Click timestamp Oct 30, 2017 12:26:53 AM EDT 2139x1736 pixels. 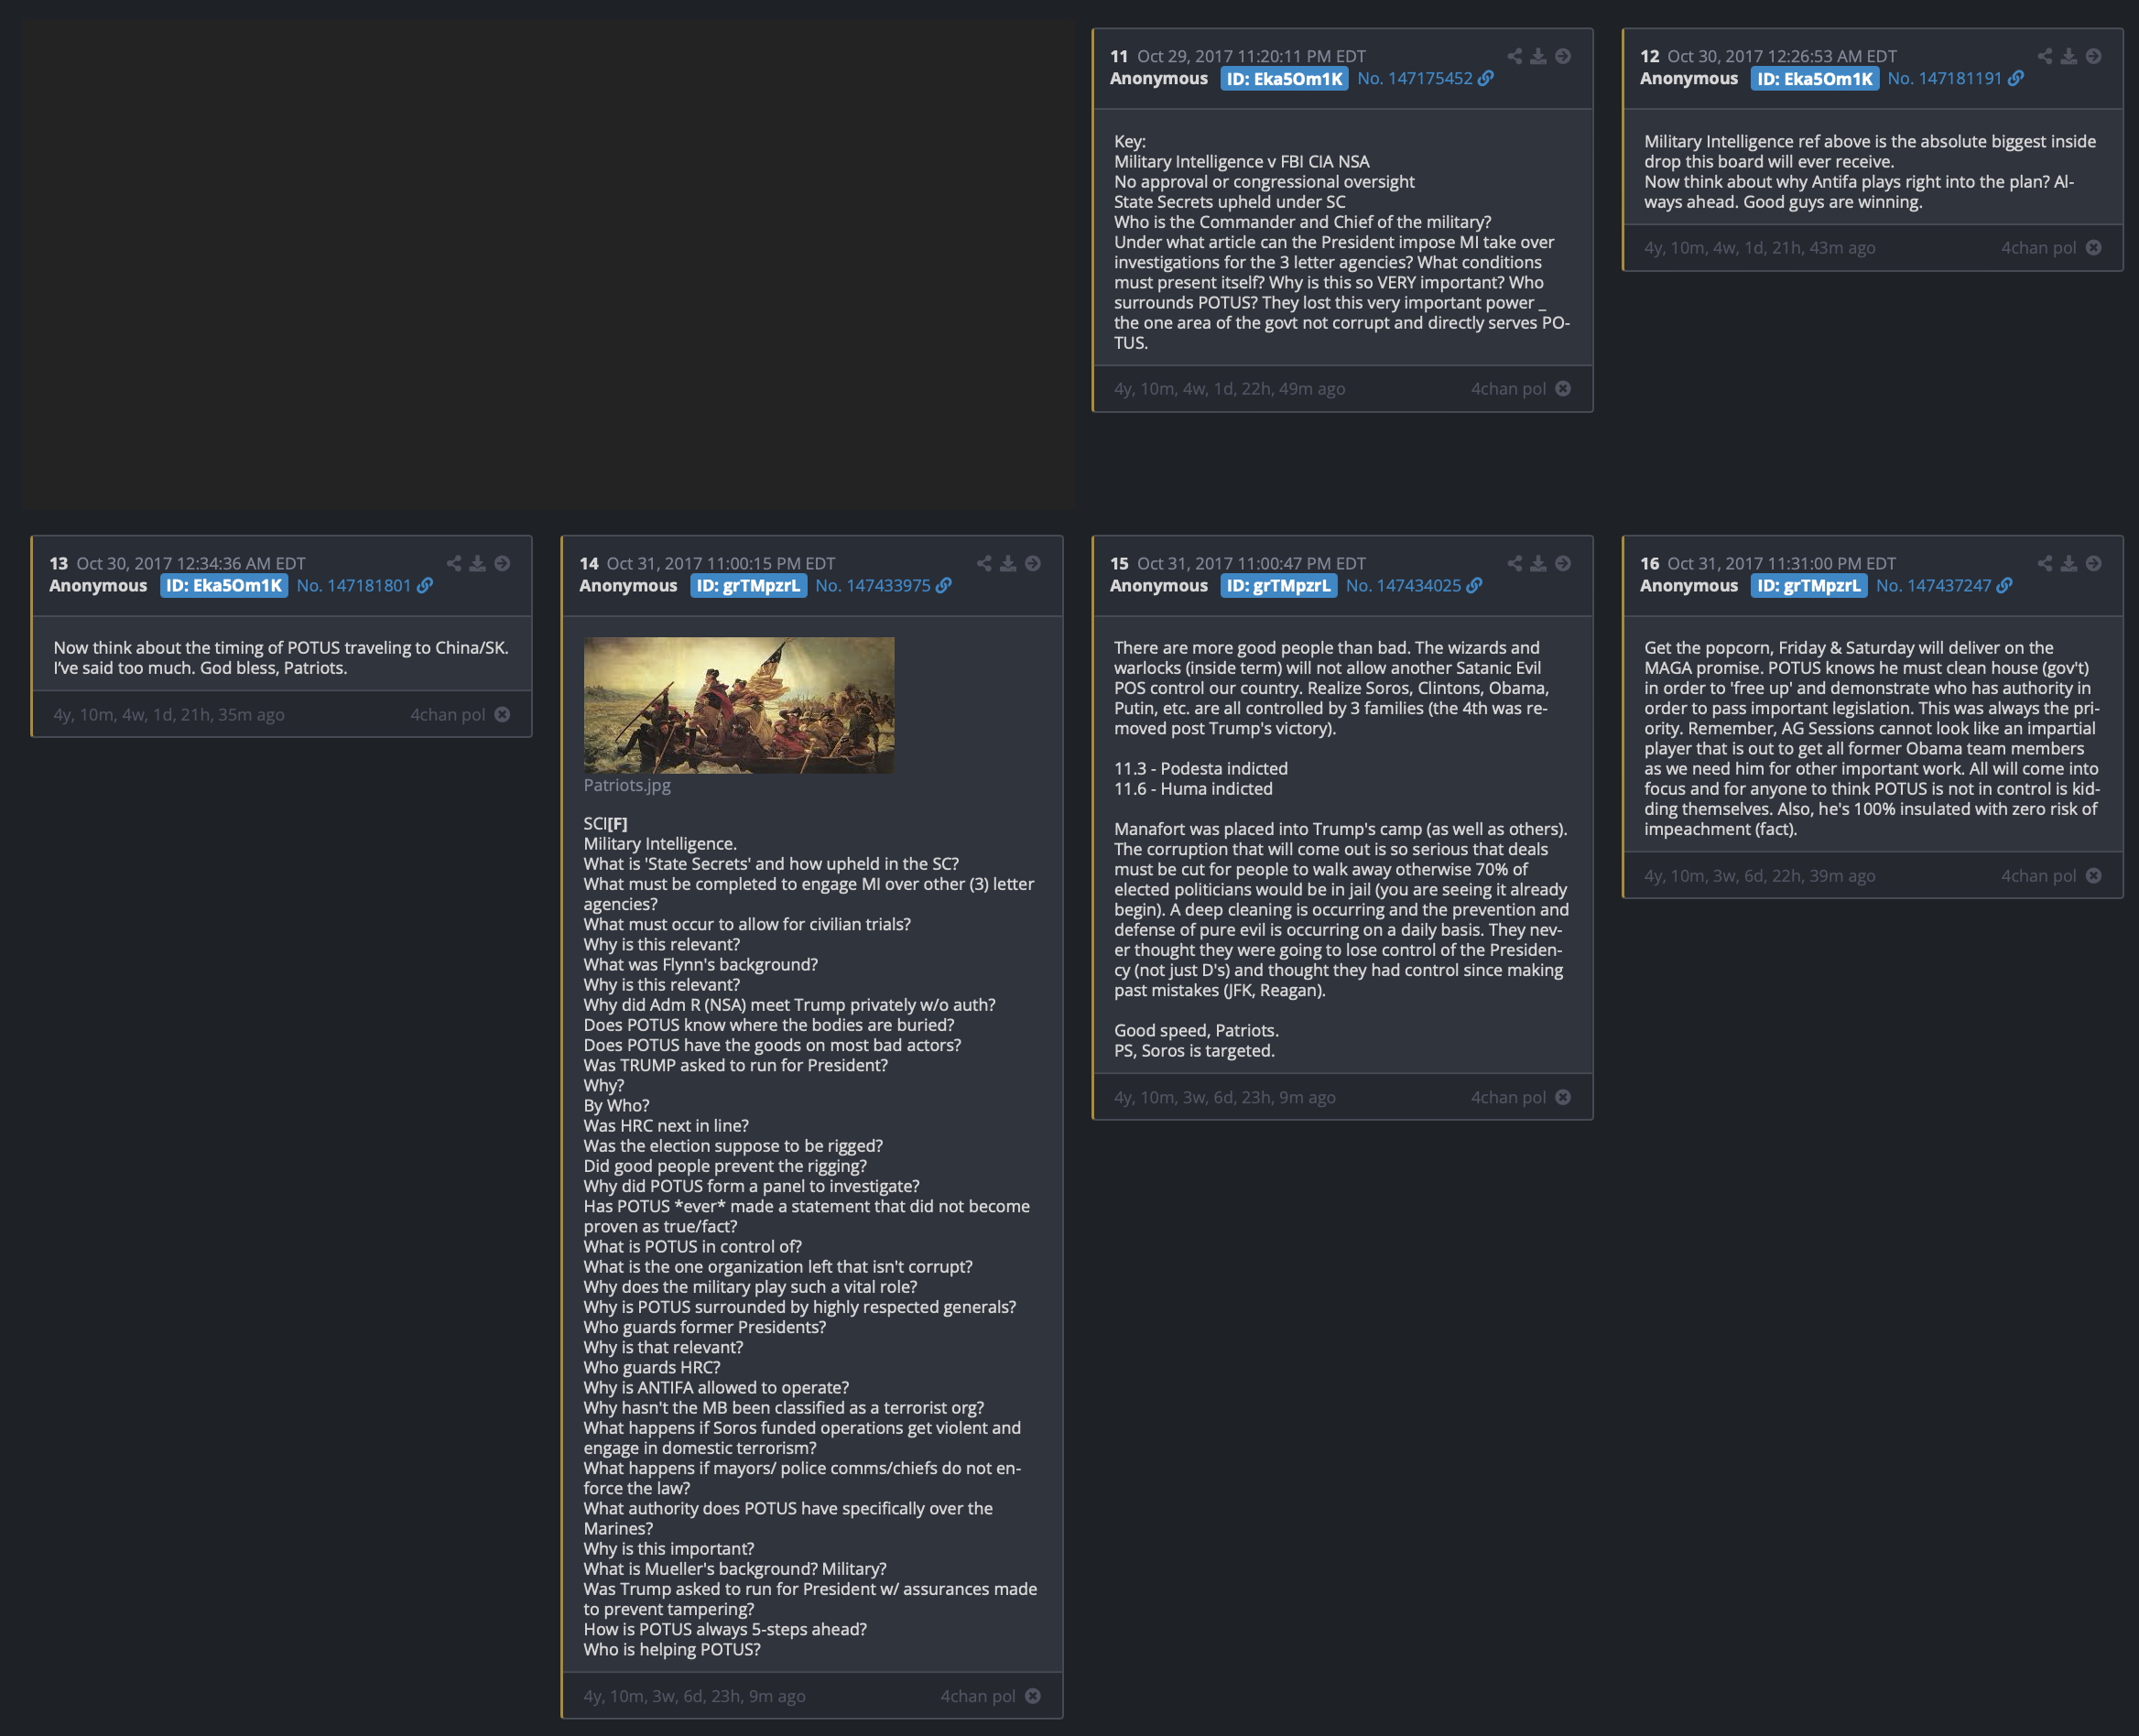click(1781, 56)
